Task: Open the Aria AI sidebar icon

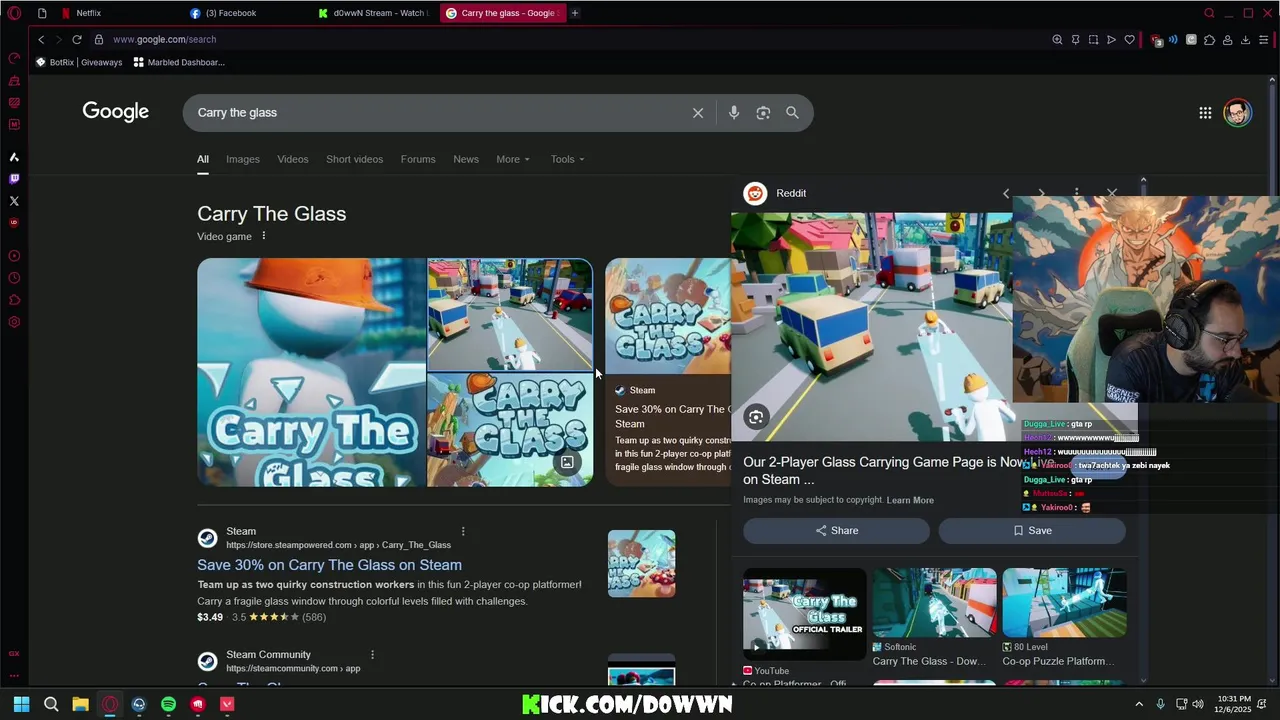Action: point(14,157)
